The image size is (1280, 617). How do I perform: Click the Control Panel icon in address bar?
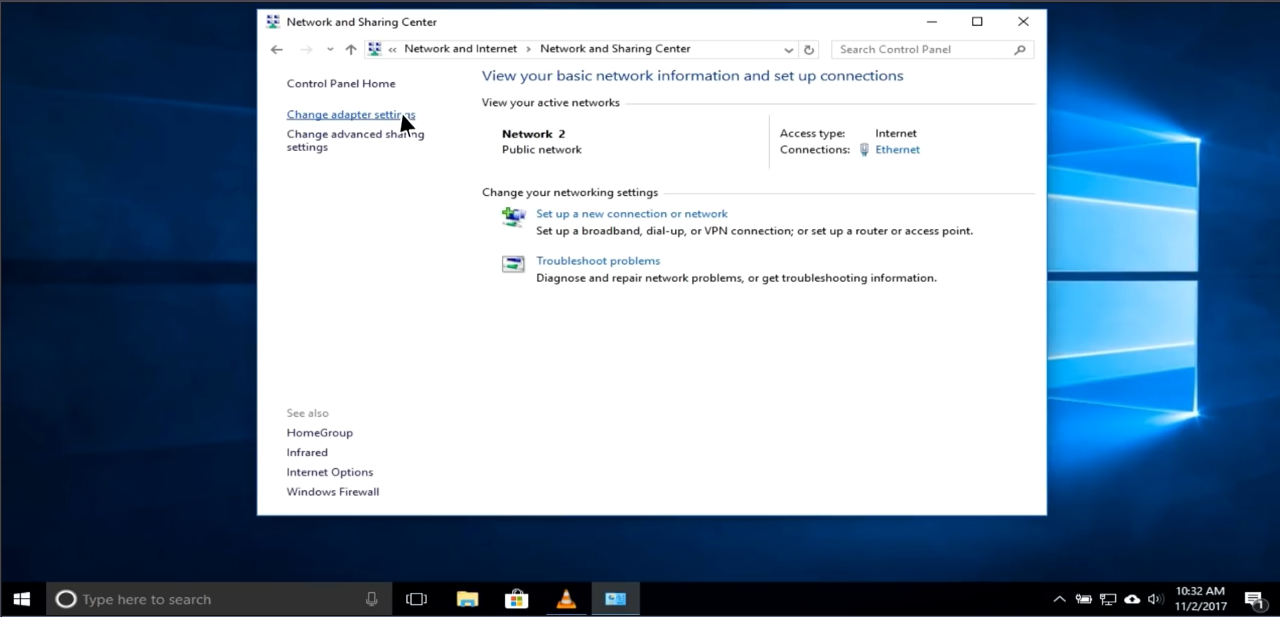(x=375, y=49)
